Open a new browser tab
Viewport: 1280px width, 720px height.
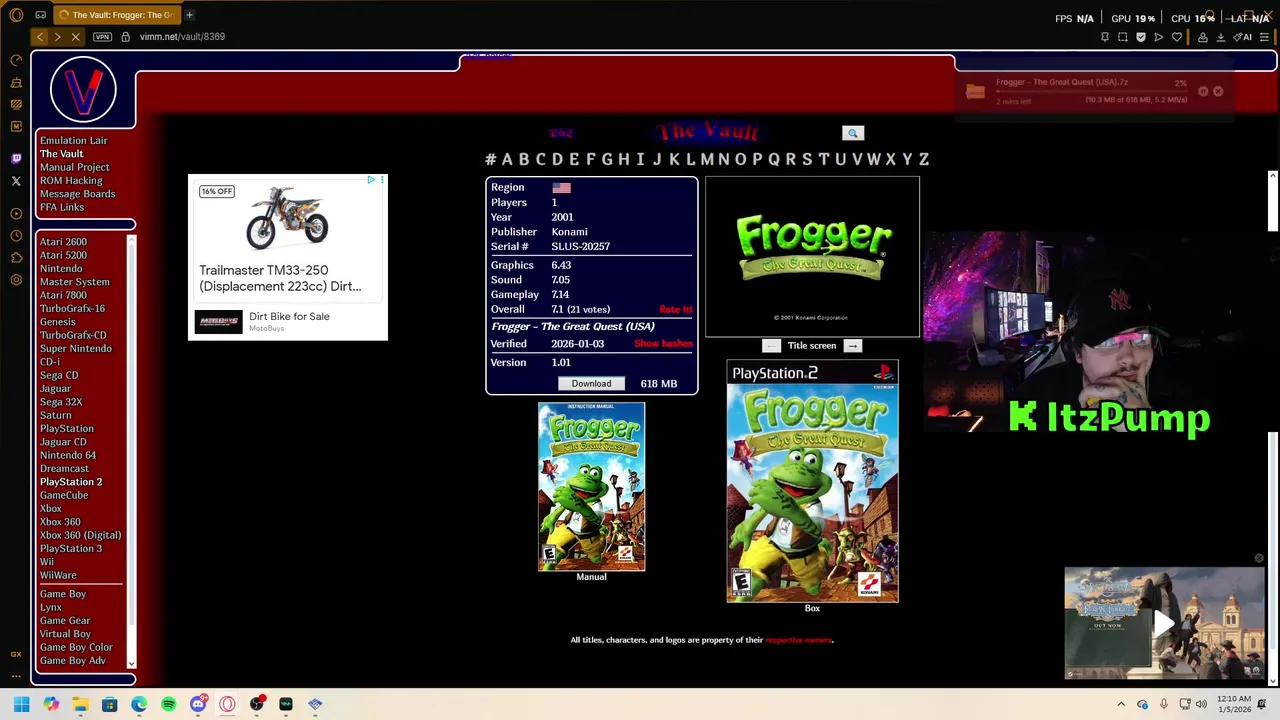pos(189,15)
